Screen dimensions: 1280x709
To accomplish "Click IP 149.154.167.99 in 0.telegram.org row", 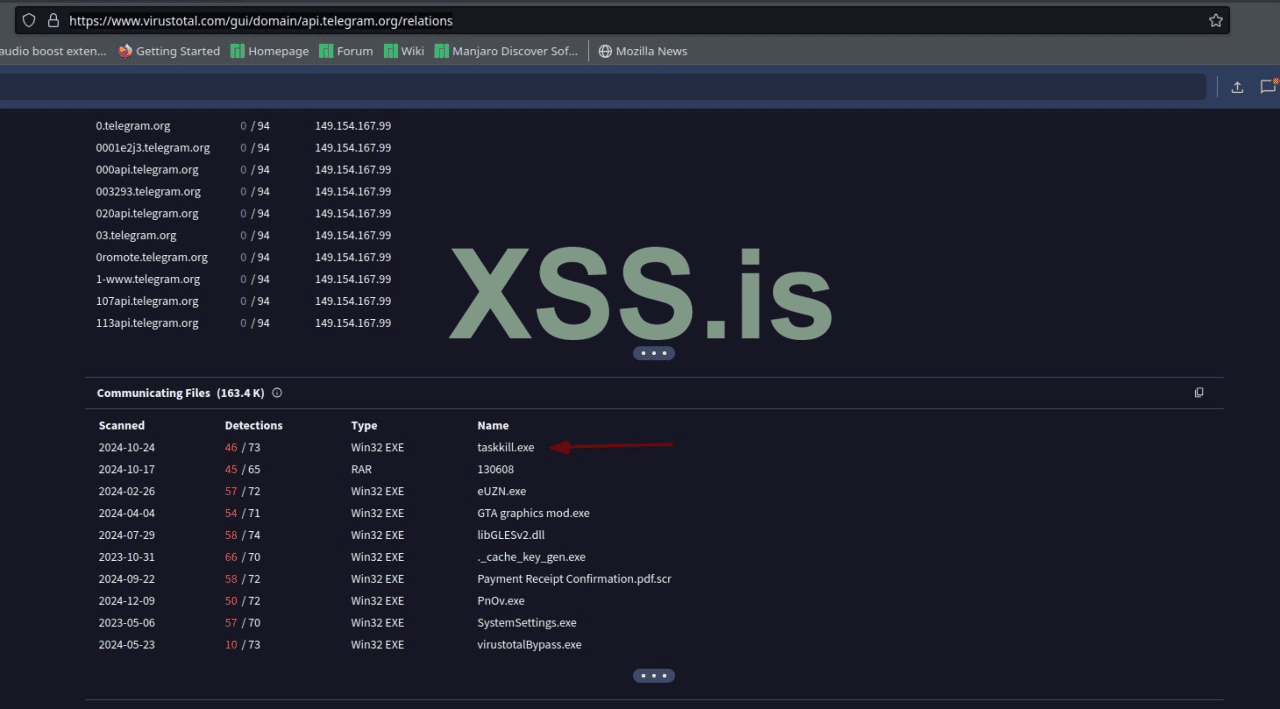I will (x=353, y=126).
